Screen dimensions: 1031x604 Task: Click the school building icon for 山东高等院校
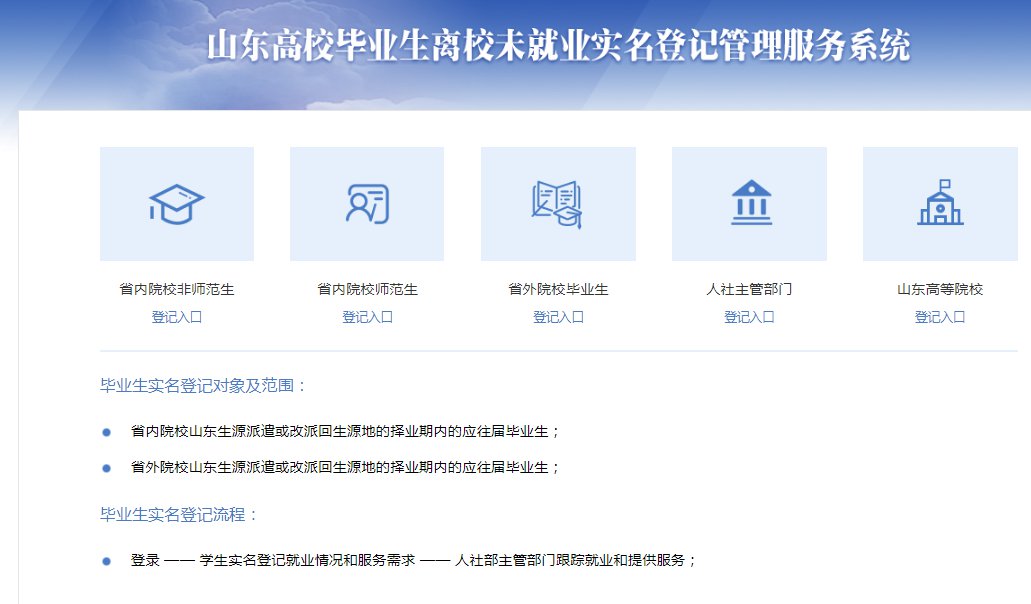point(940,204)
